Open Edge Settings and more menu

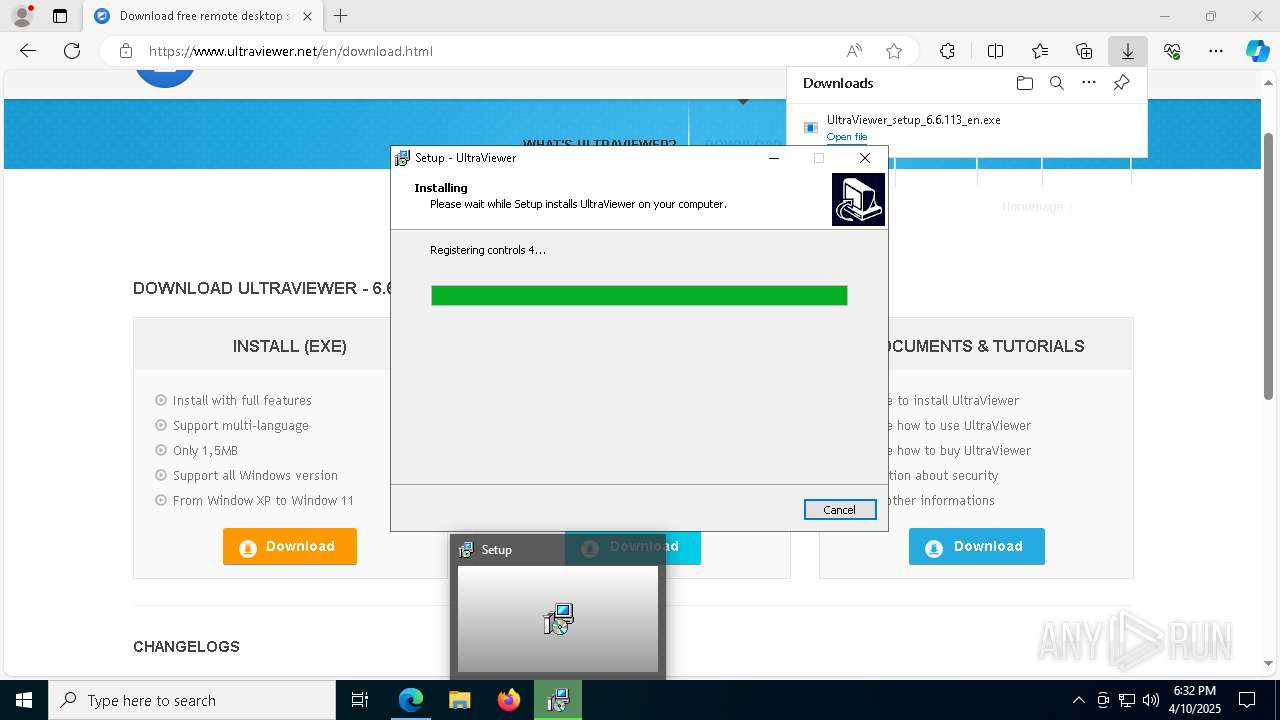[x=1216, y=51]
